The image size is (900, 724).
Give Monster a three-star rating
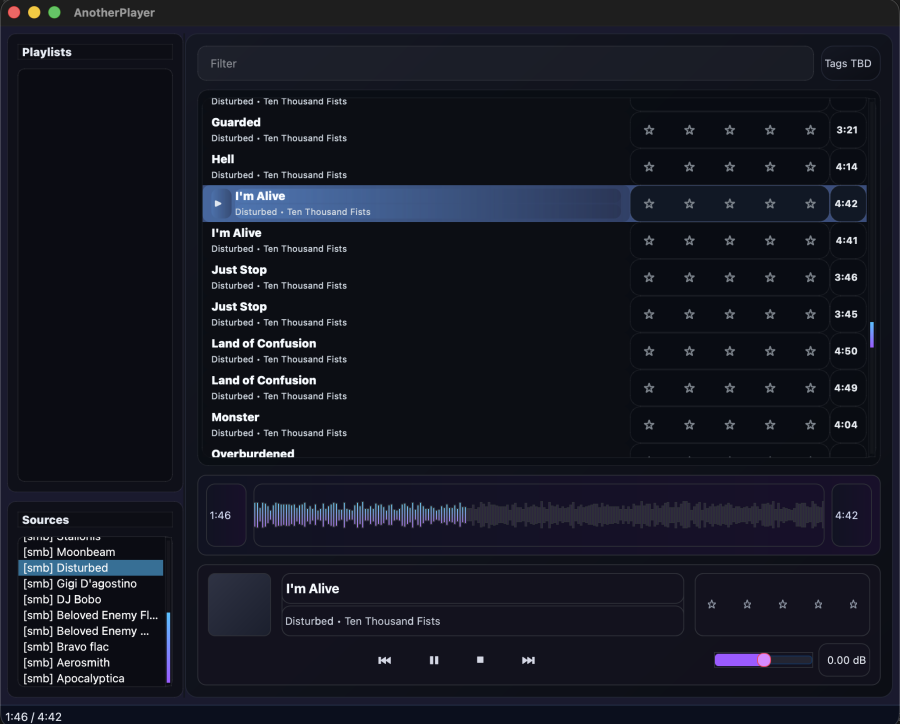[x=730, y=425]
